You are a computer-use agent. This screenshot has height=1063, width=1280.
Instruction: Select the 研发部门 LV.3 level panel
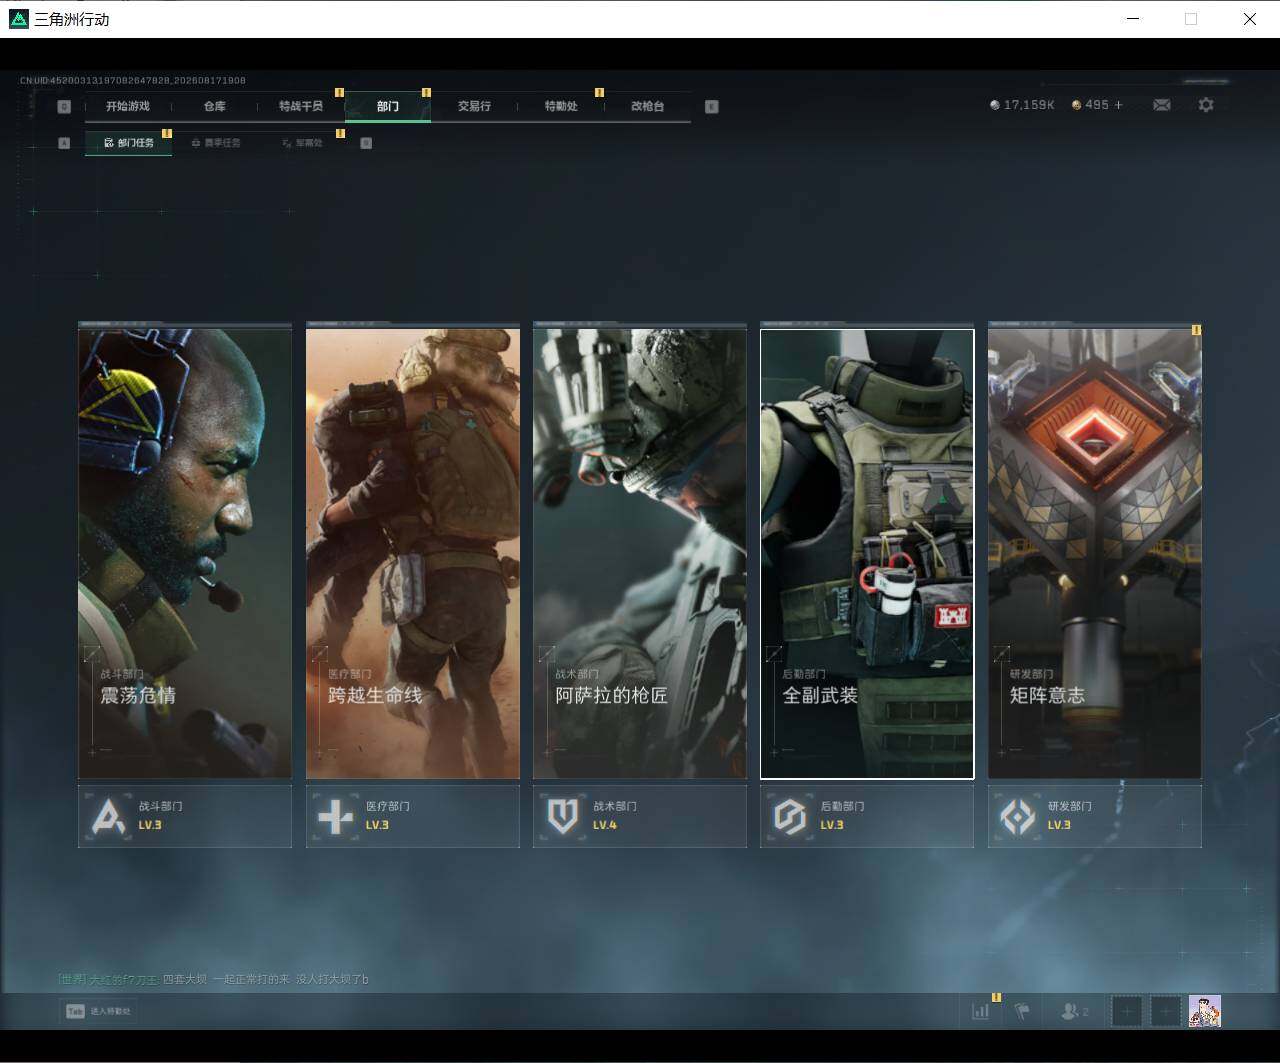pyautogui.click(x=1095, y=816)
